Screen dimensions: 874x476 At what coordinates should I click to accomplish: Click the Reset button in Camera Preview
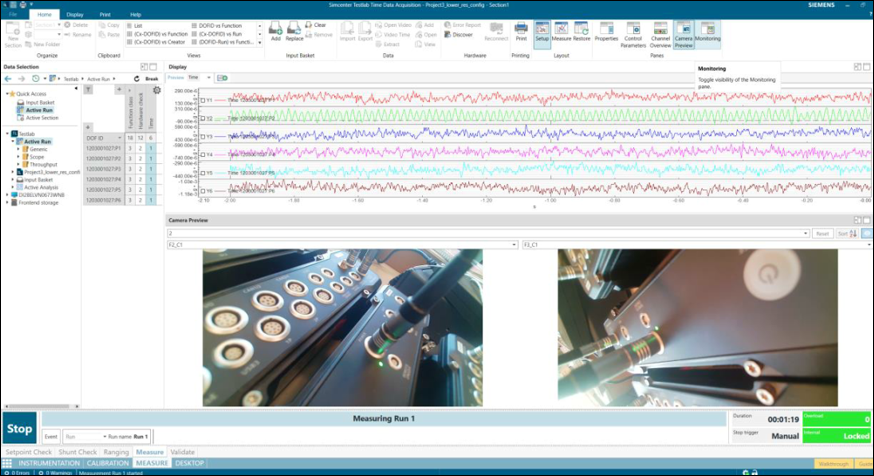pos(822,234)
